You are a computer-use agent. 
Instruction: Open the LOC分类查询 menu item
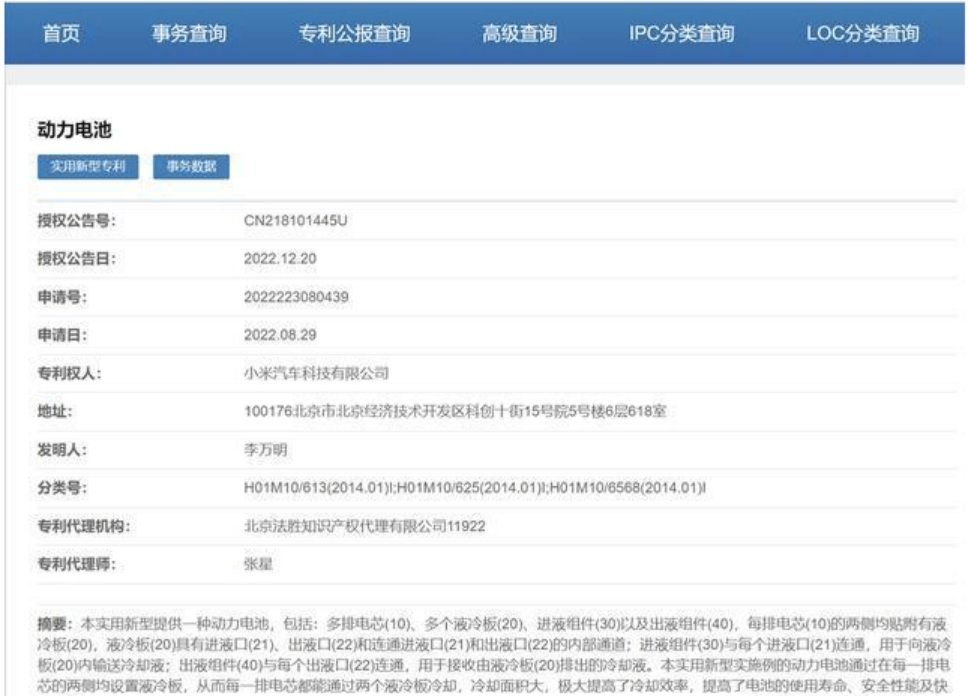tap(862, 33)
